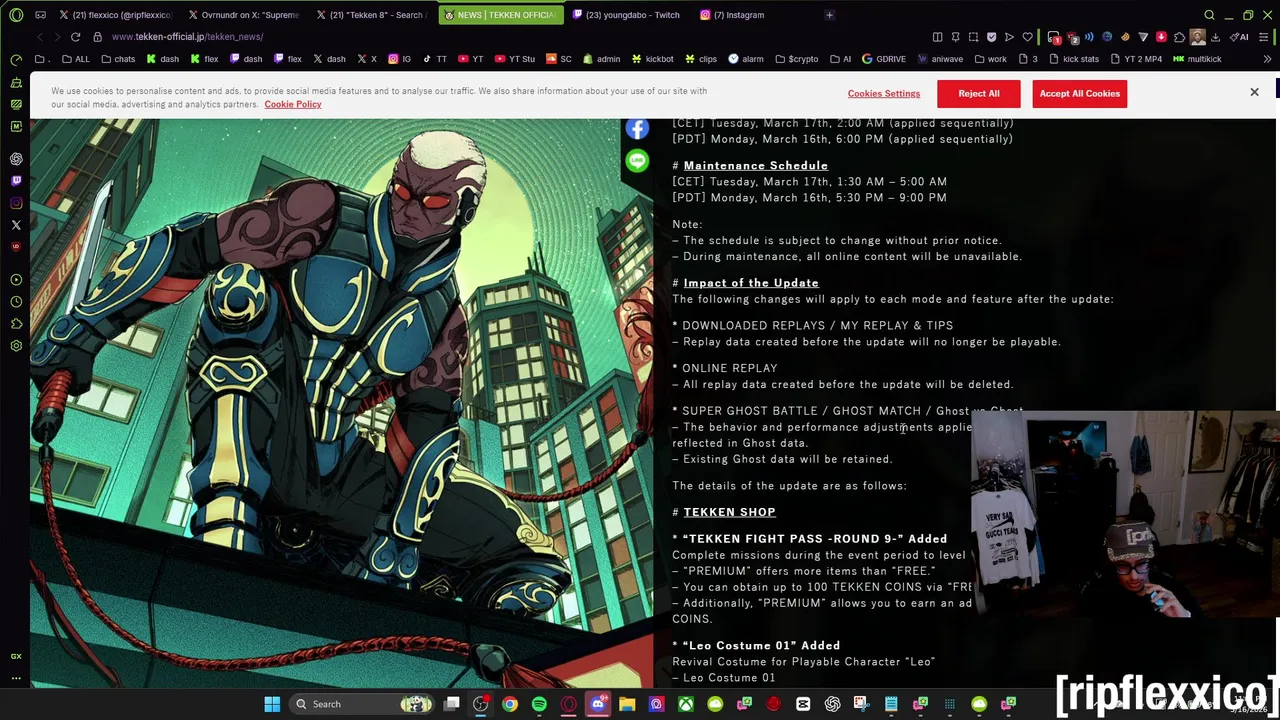Share page on LINE icon

coord(637,161)
